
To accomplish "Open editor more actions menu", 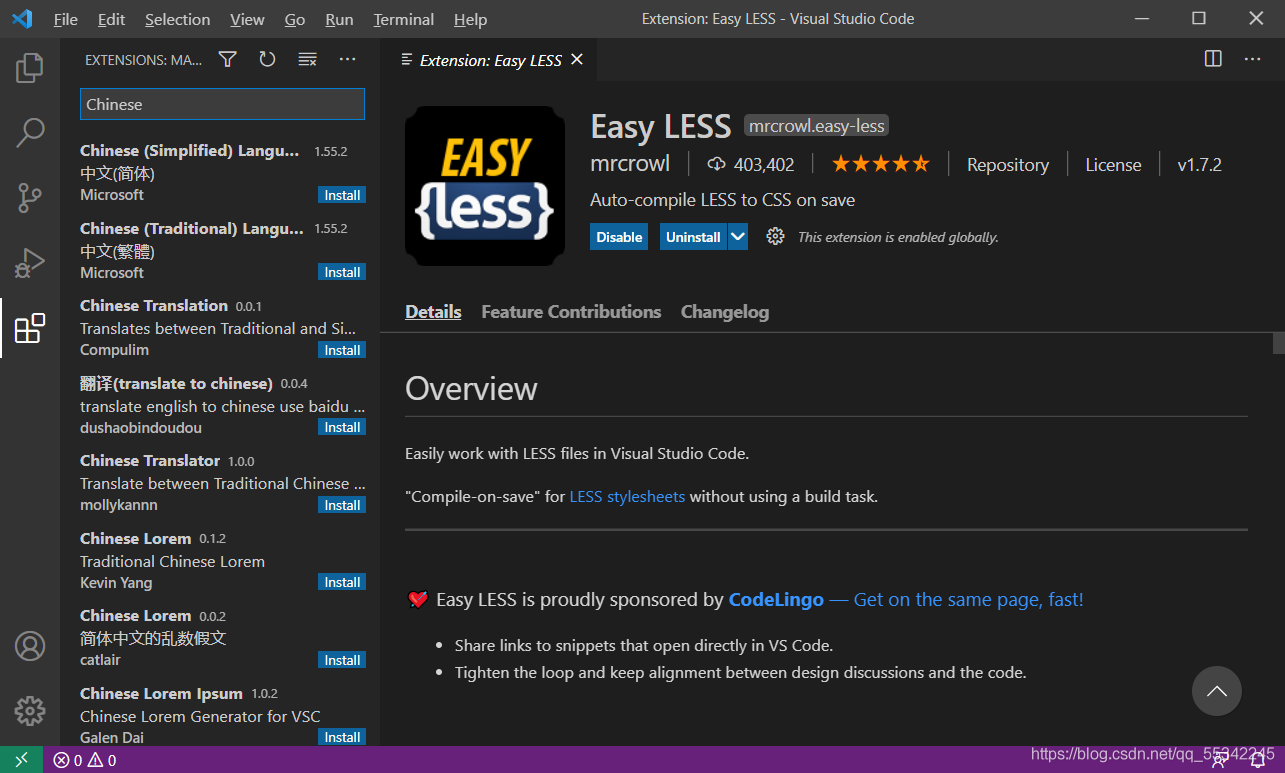I will point(1252,59).
